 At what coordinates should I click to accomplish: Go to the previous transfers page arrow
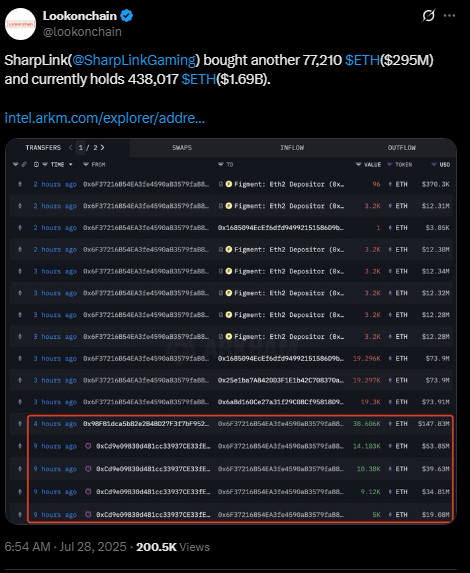coord(71,148)
